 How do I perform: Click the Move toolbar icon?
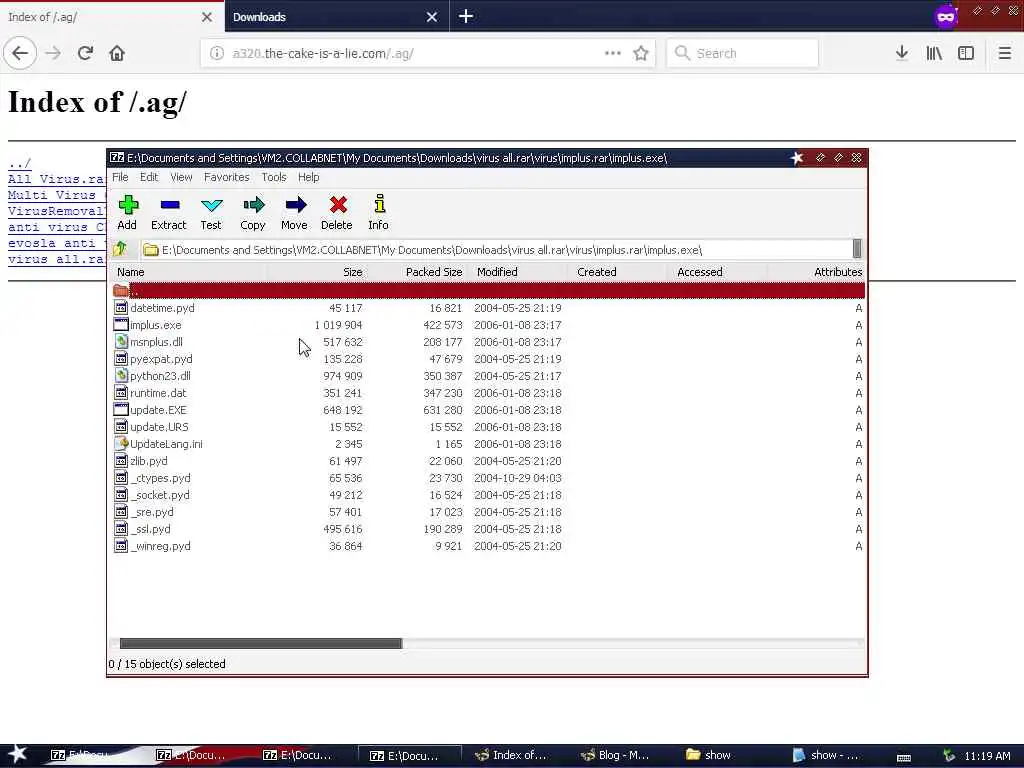[x=295, y=205]
